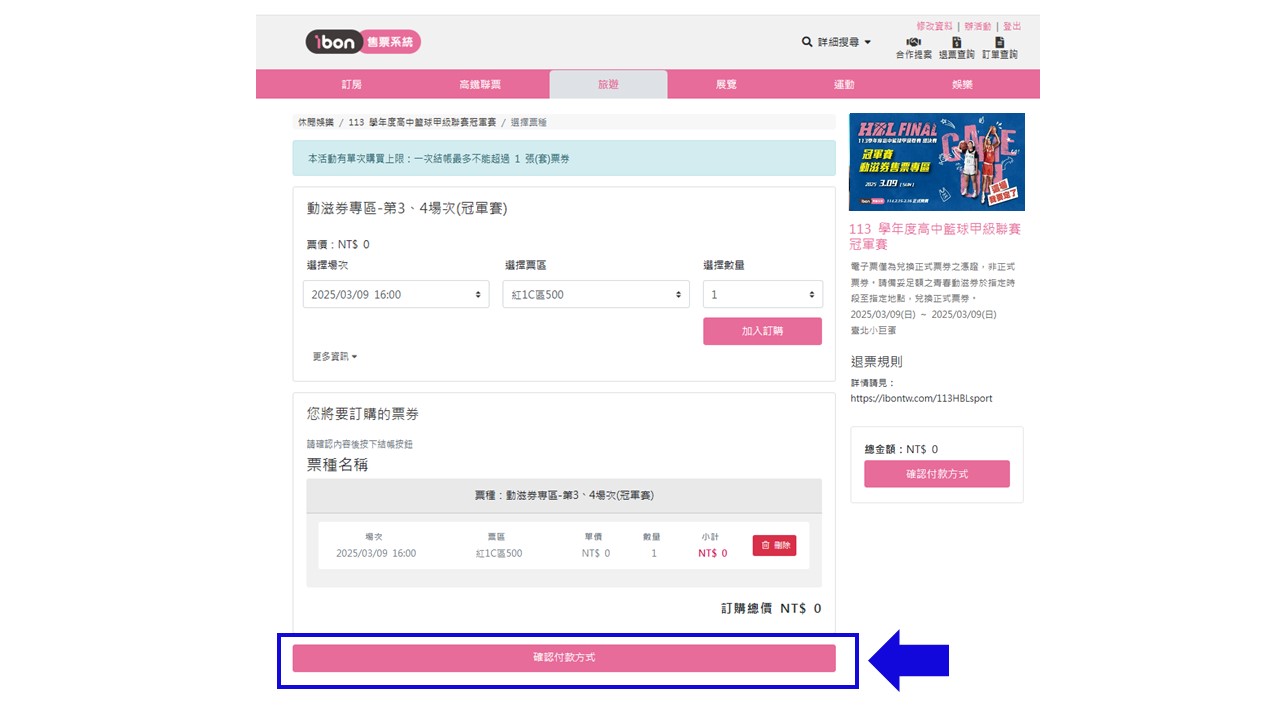The width and height of the screenshot is (1280, 720).
Task: Switch to the 高鐵聯票 tab
Action: pos(480,85)
